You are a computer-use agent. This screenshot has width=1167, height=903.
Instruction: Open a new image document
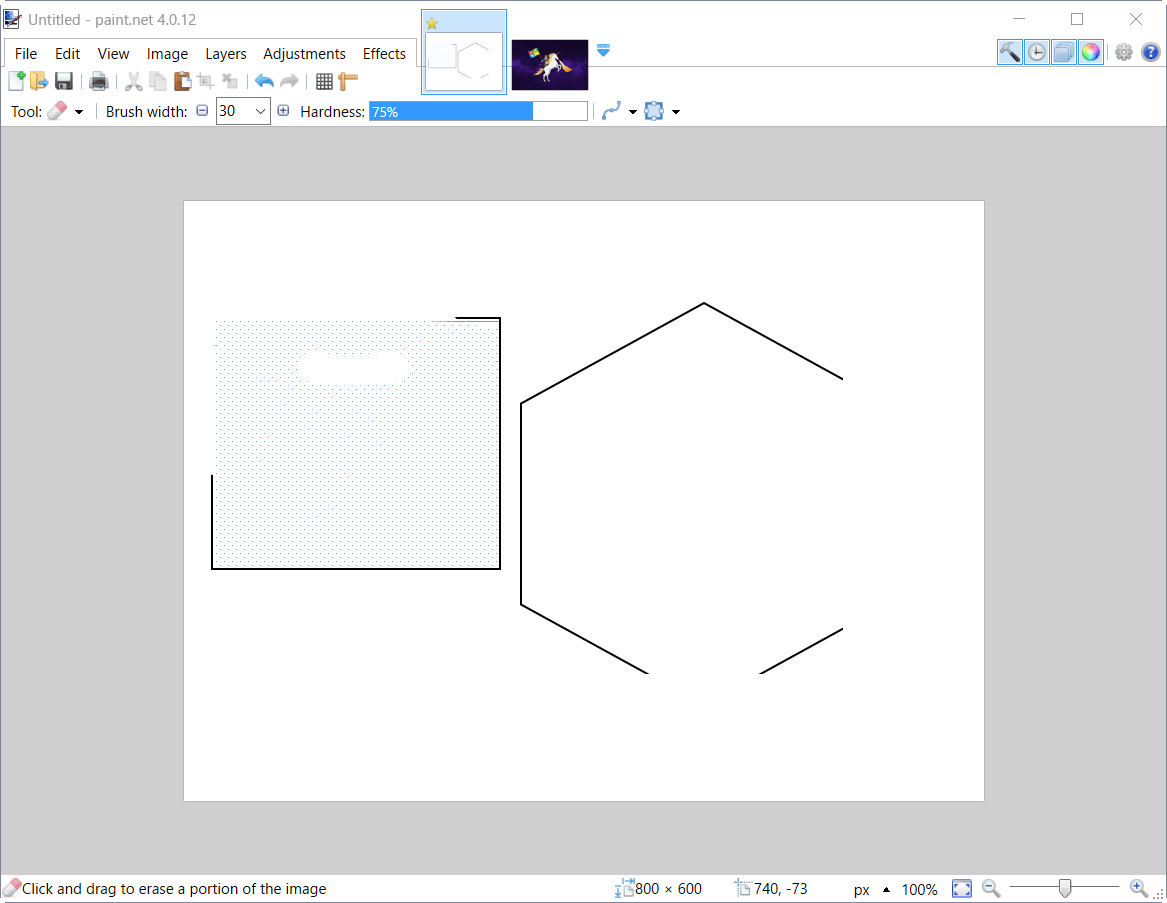tap(15, 81)
